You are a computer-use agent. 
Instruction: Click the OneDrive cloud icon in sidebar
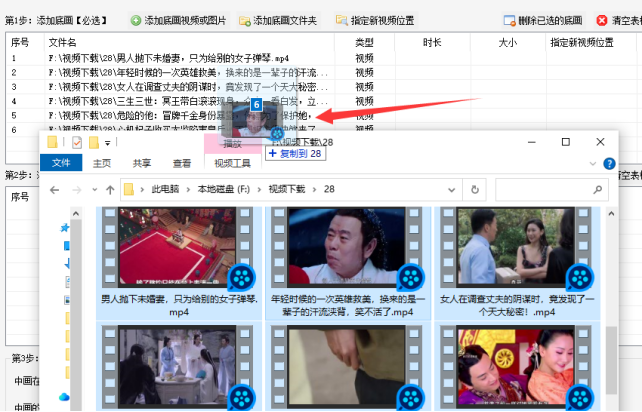[x=64, y=397]
